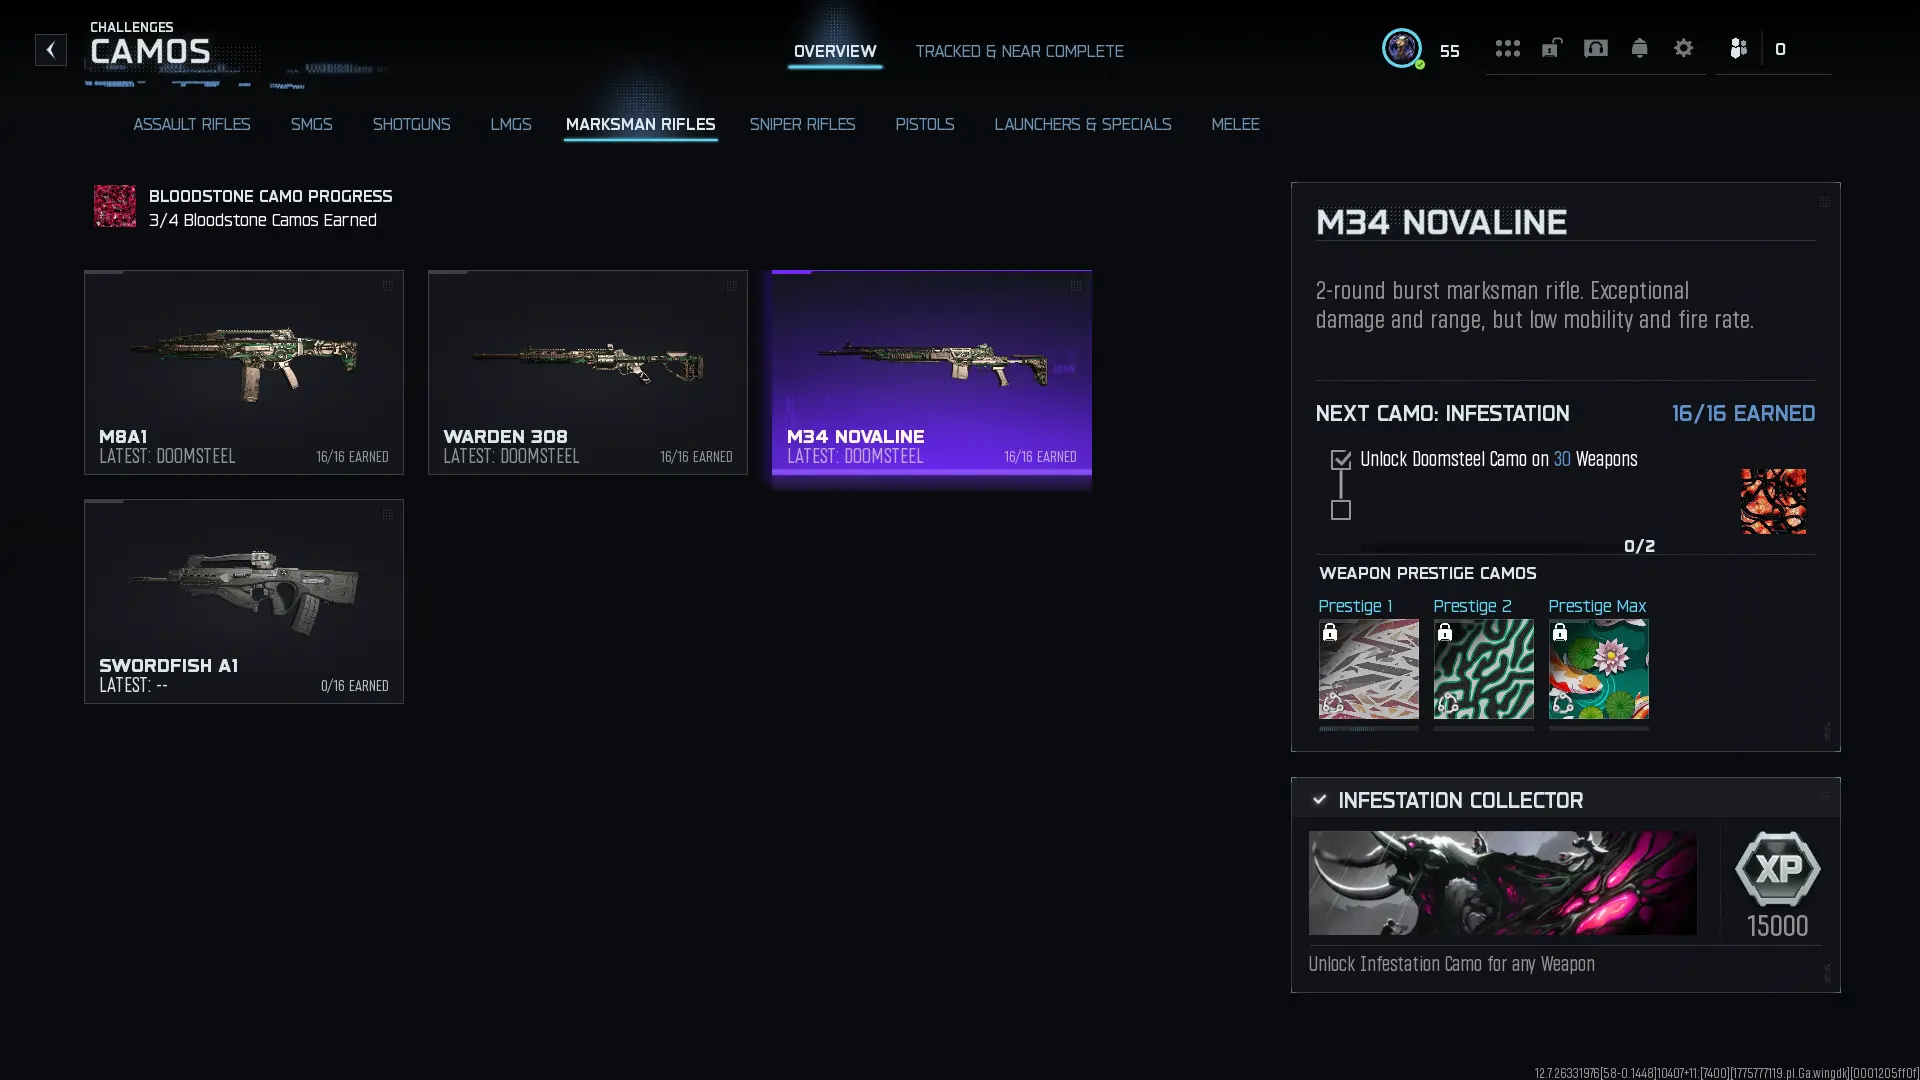
Task: Expand the Infestation Collector panel handle
Action: coord(1824,797)
